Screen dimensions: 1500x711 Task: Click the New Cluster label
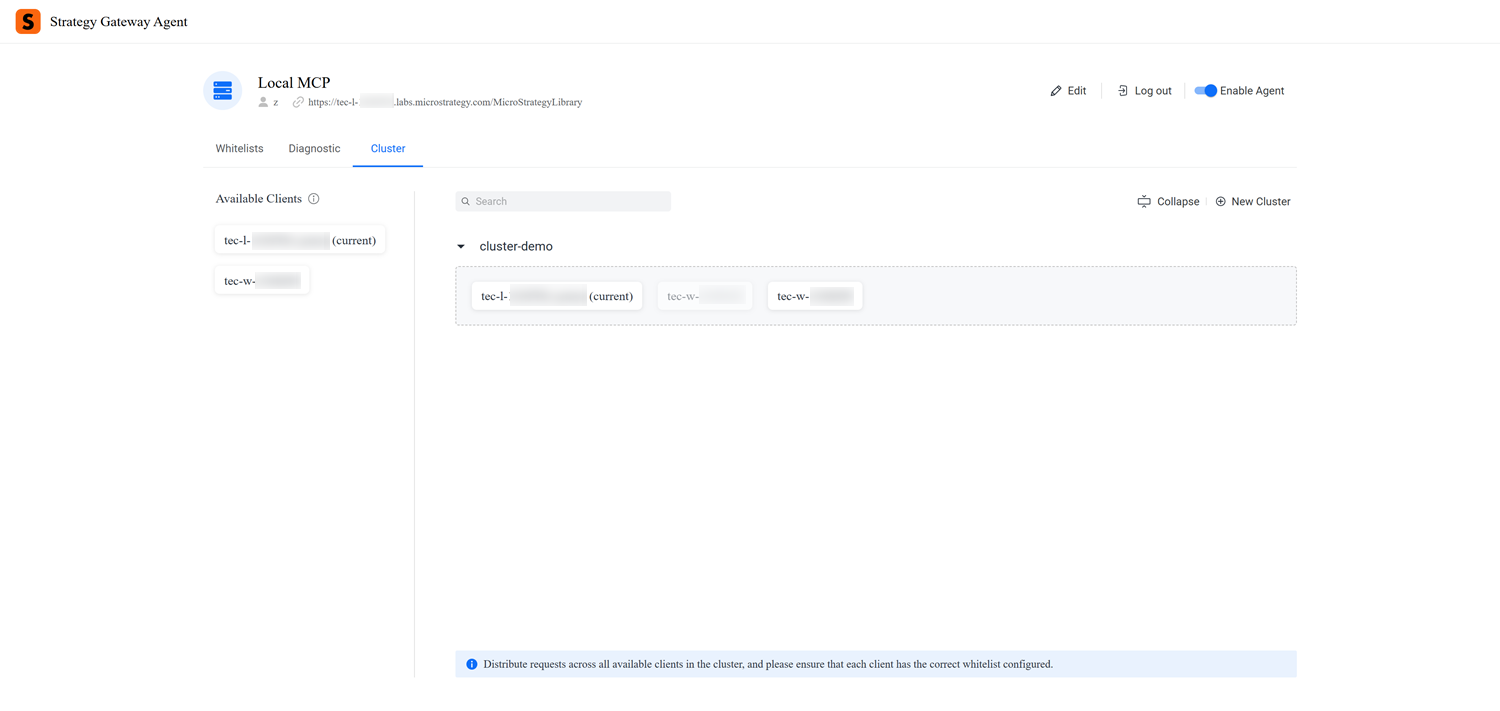[1260, 202]
